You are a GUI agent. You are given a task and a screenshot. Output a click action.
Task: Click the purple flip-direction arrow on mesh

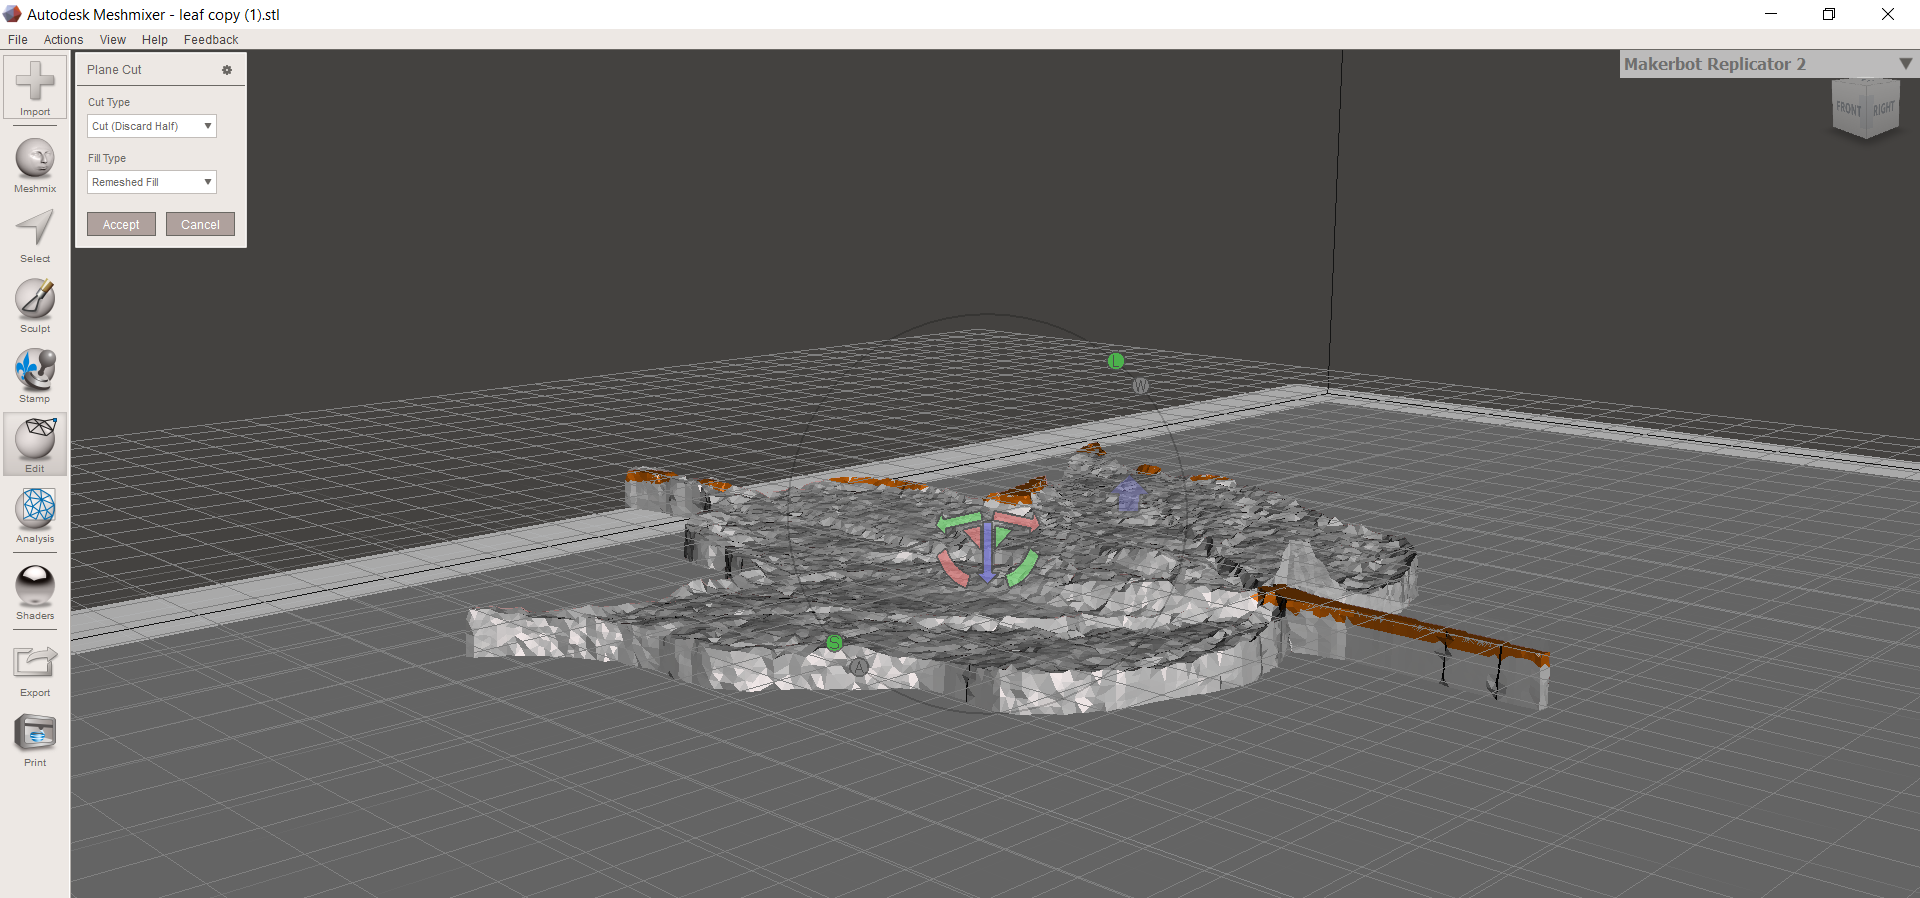coord(1129,494)
